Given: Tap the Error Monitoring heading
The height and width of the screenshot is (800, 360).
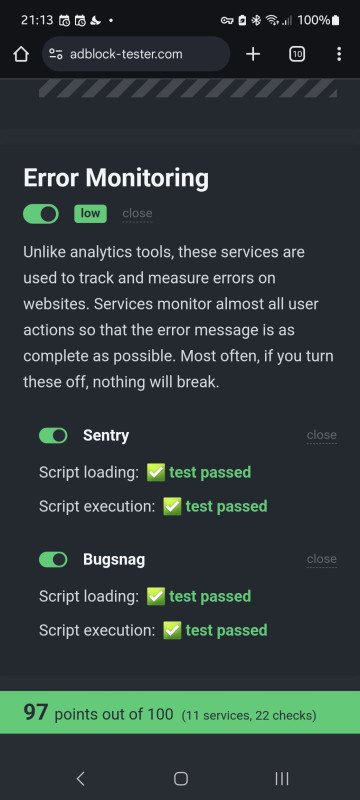Looking at the screenshot, I should pyautogui.click(x=116, y=178).
